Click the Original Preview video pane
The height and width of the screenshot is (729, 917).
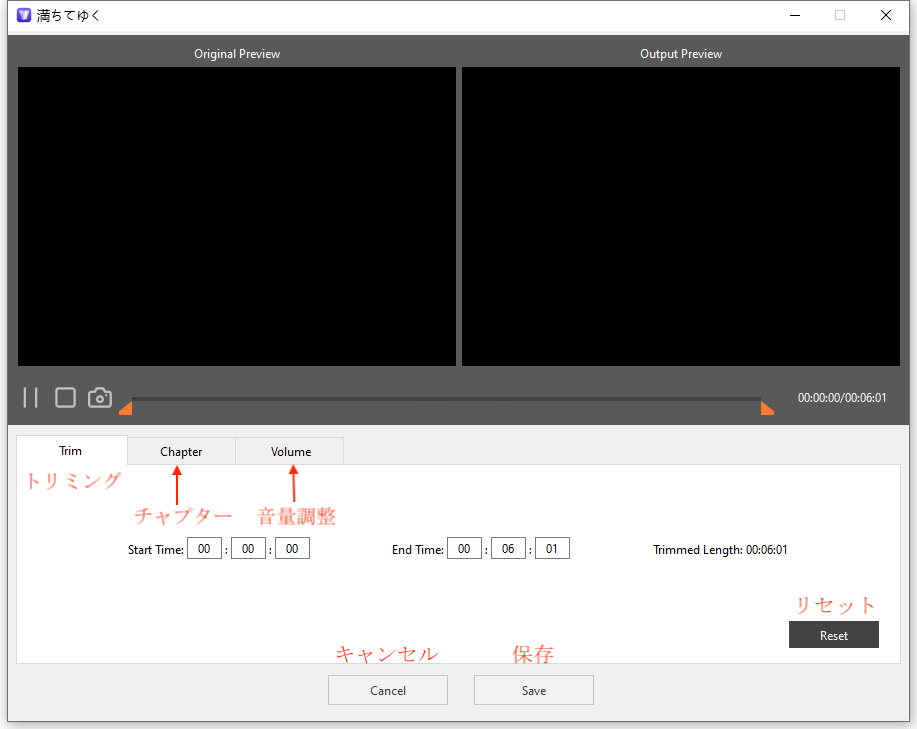click(237, 216)
